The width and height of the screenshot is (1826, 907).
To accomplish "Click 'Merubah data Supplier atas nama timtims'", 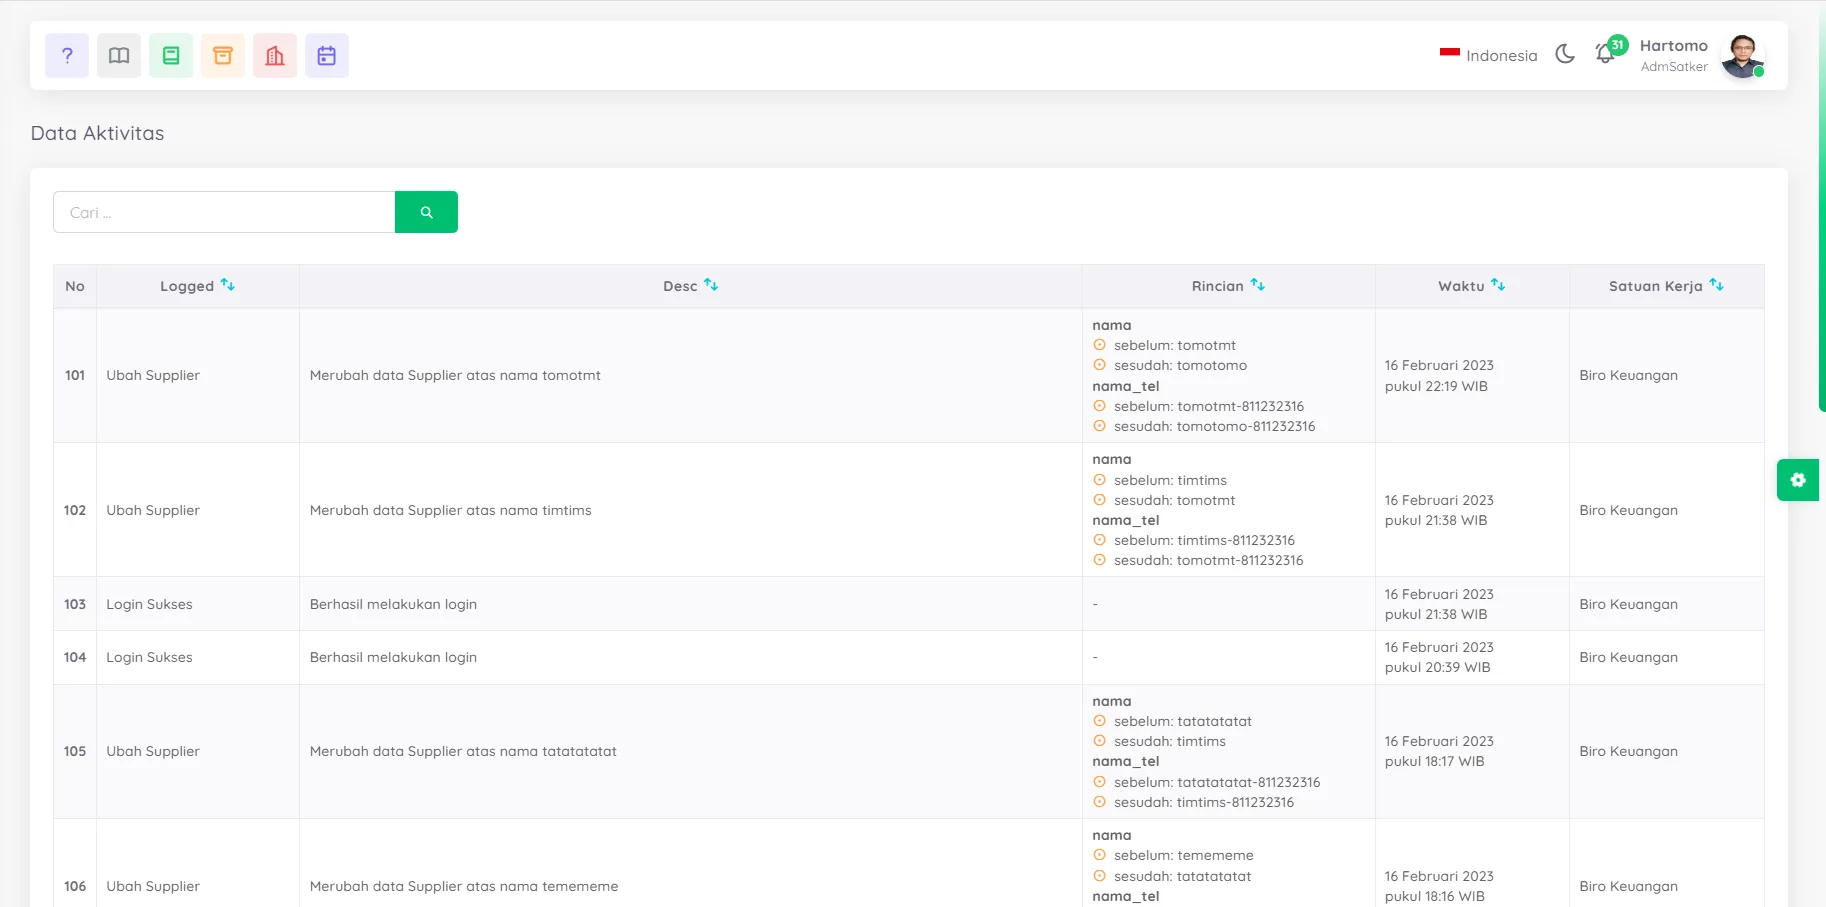I will point(450,510).
